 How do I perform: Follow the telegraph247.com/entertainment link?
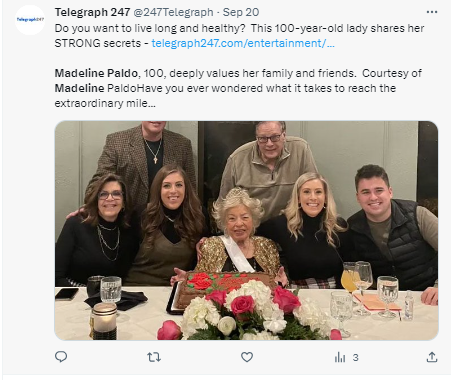pyautogui.click(x=243, y=43)
